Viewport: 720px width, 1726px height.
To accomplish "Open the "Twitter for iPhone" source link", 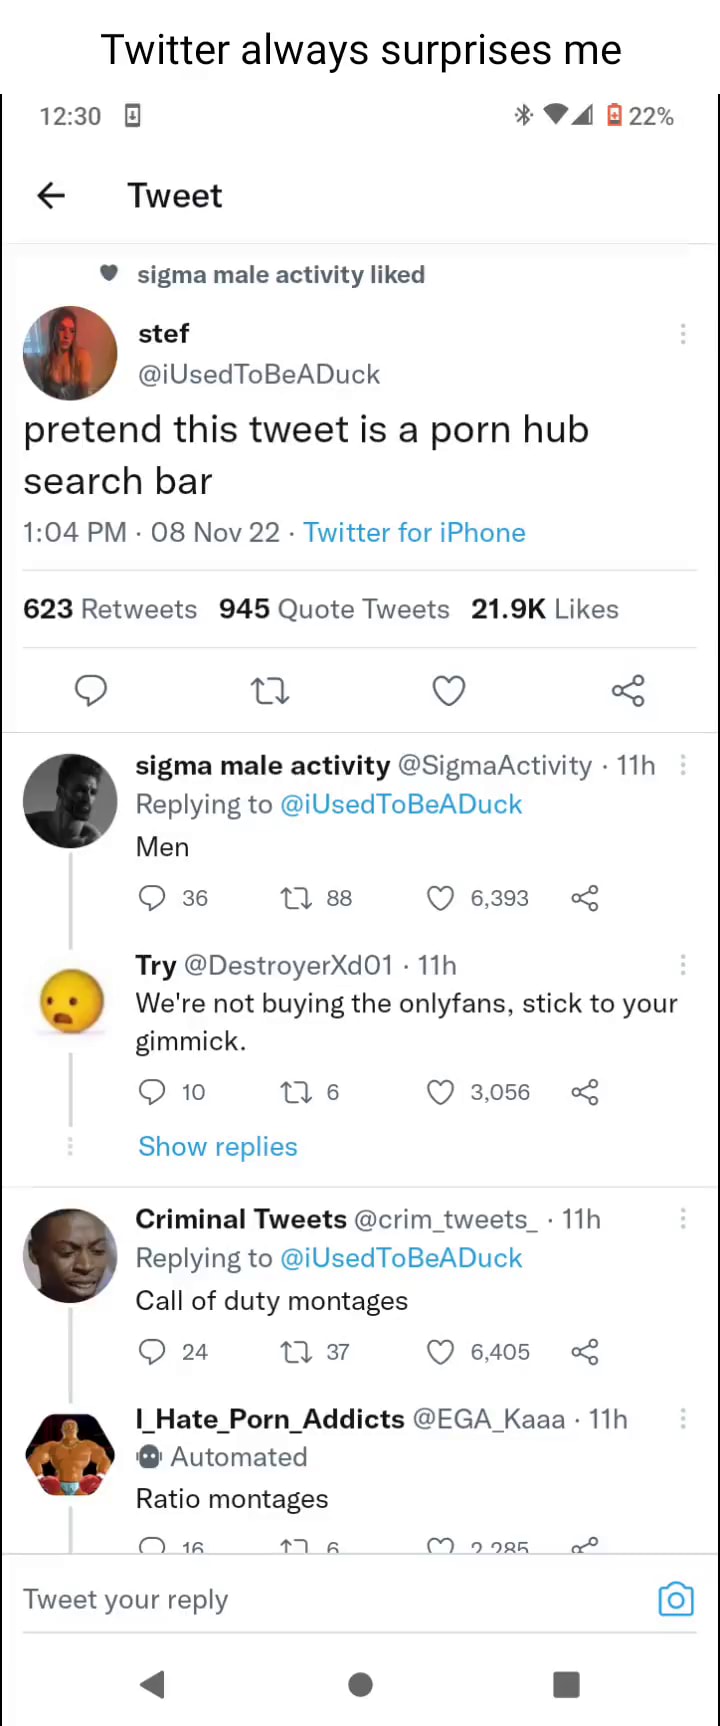I will pos(414,532).
